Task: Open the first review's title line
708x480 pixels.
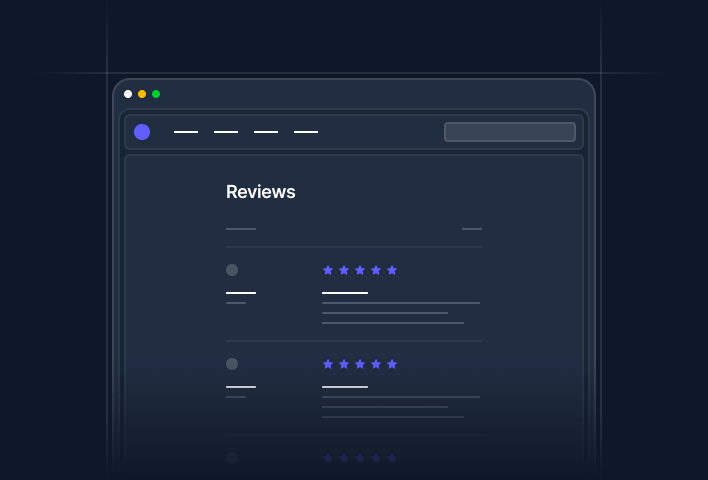Action: (x=345, y=293)
